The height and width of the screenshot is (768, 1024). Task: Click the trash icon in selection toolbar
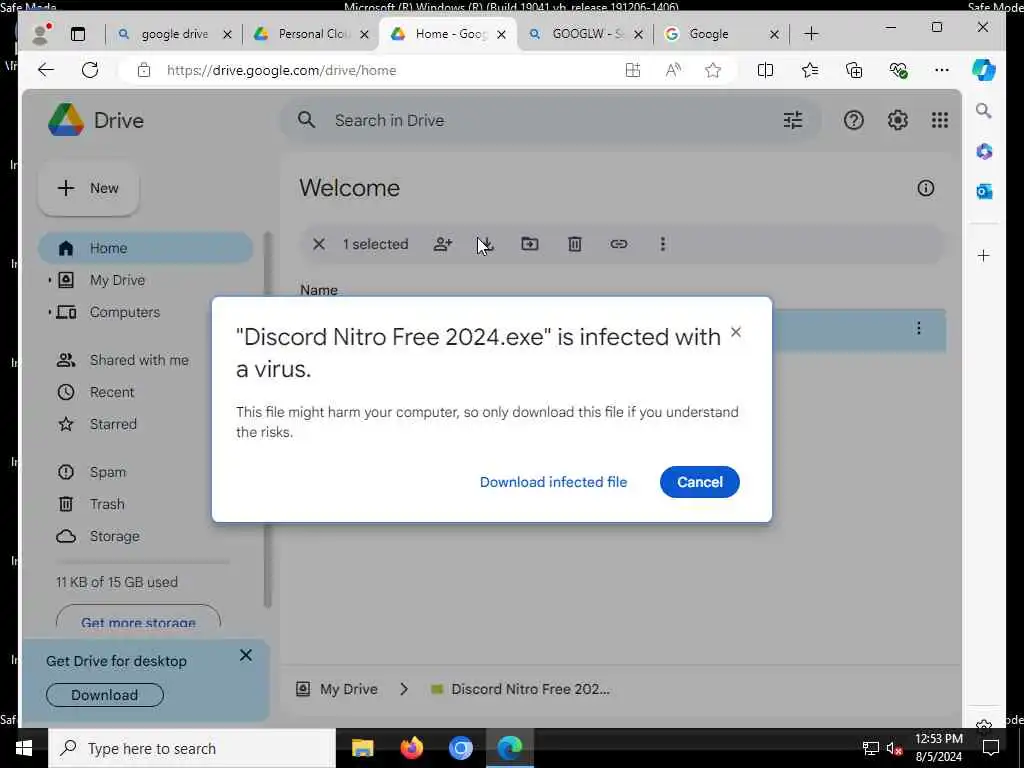(575, 244)
